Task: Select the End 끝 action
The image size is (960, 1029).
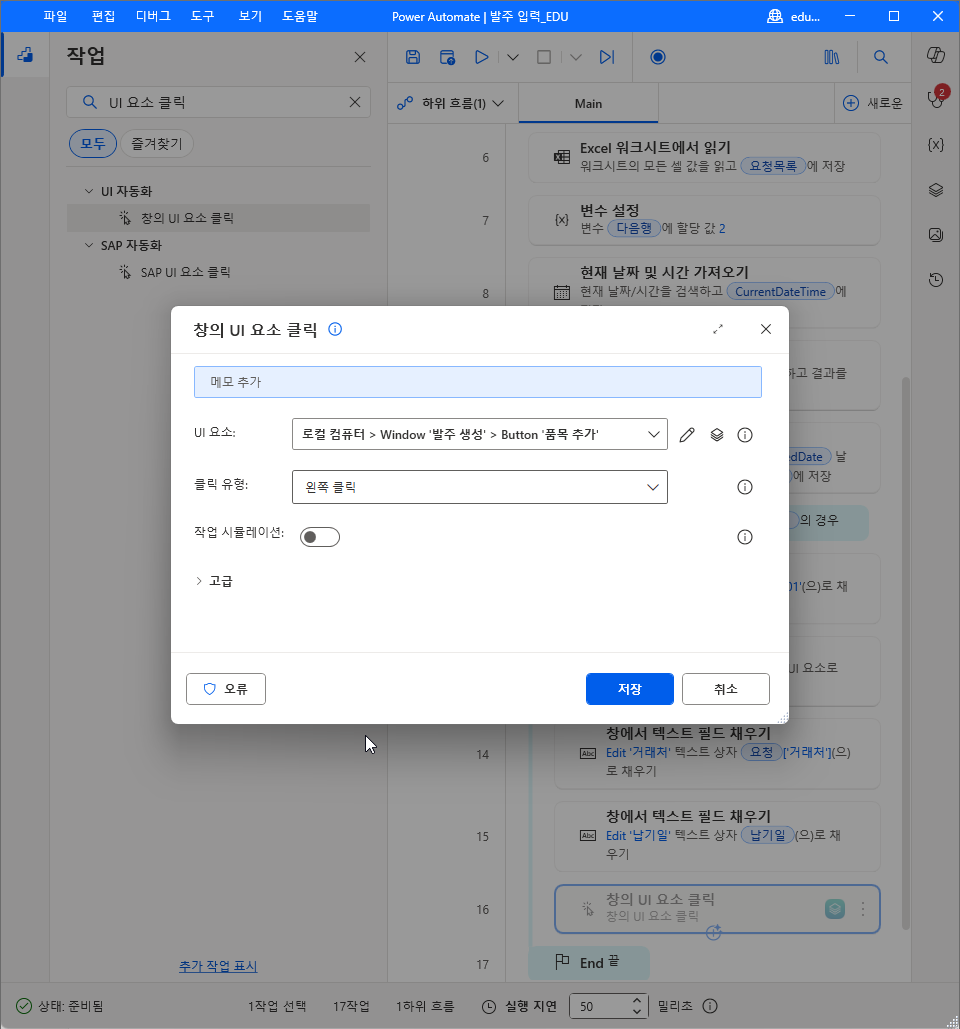Action: click(589, 963)
